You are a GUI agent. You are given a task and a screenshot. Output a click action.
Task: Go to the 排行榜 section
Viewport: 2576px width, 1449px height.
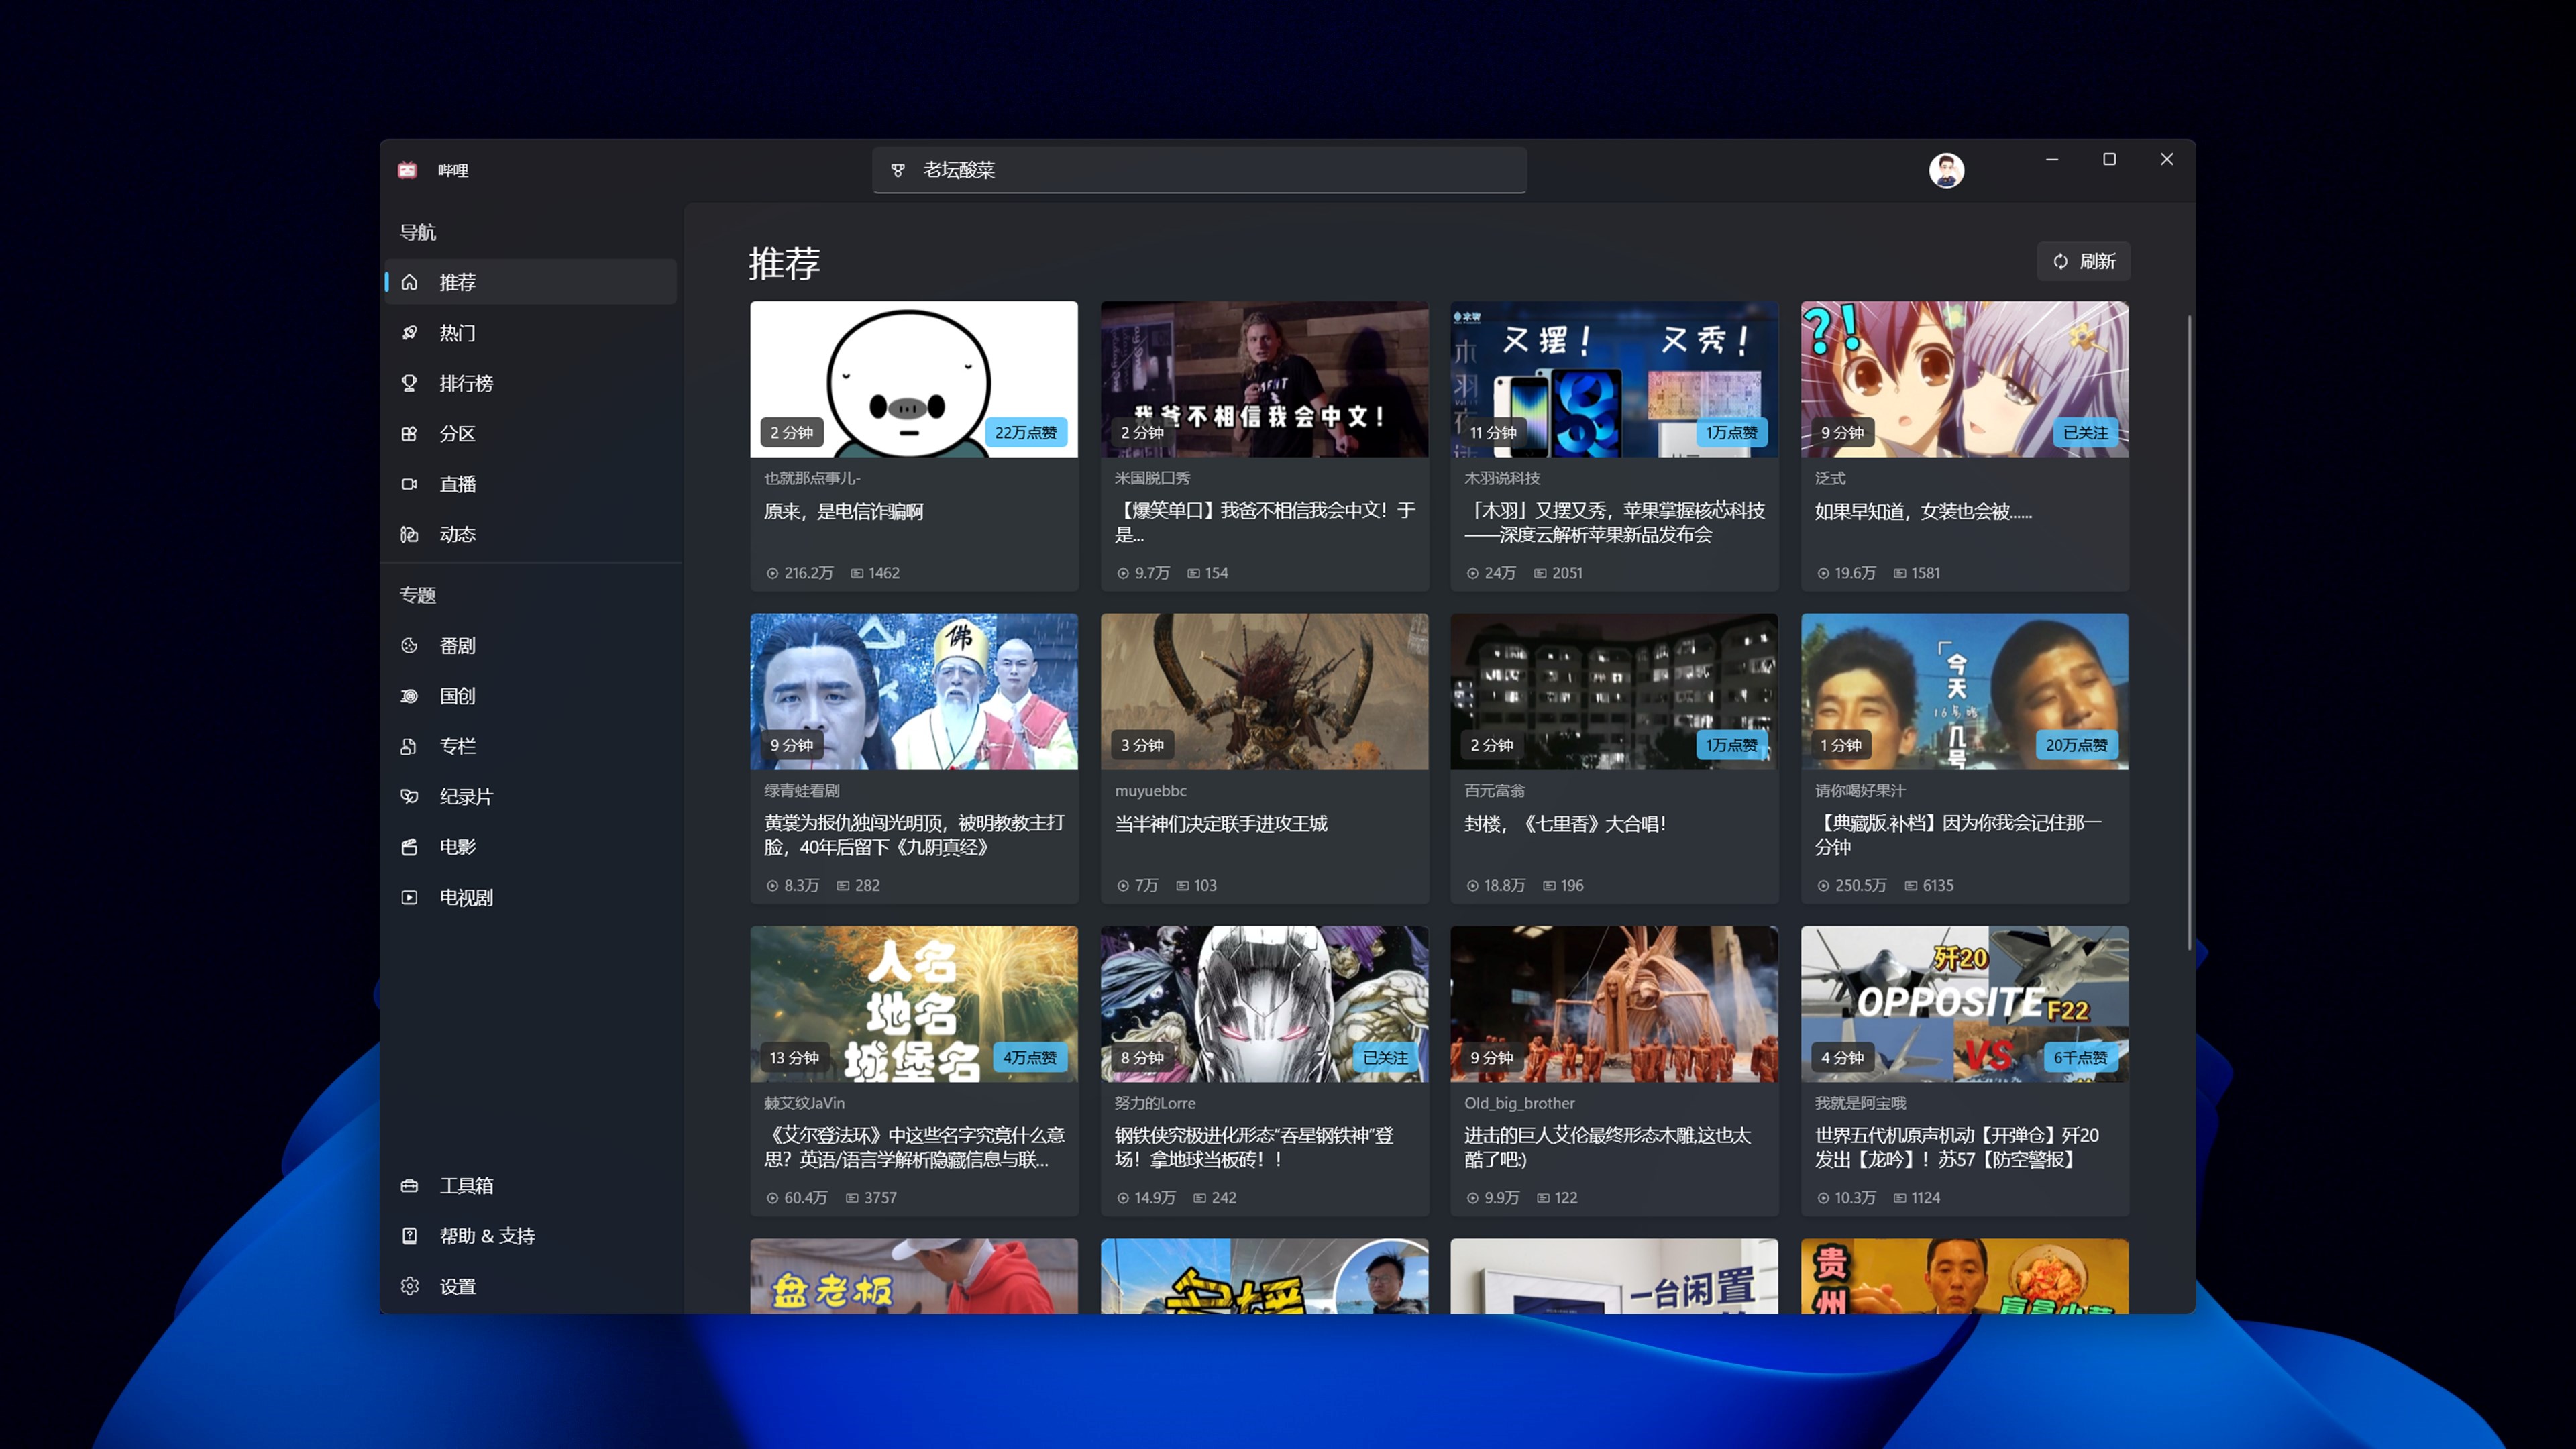[x=531, y=383]
